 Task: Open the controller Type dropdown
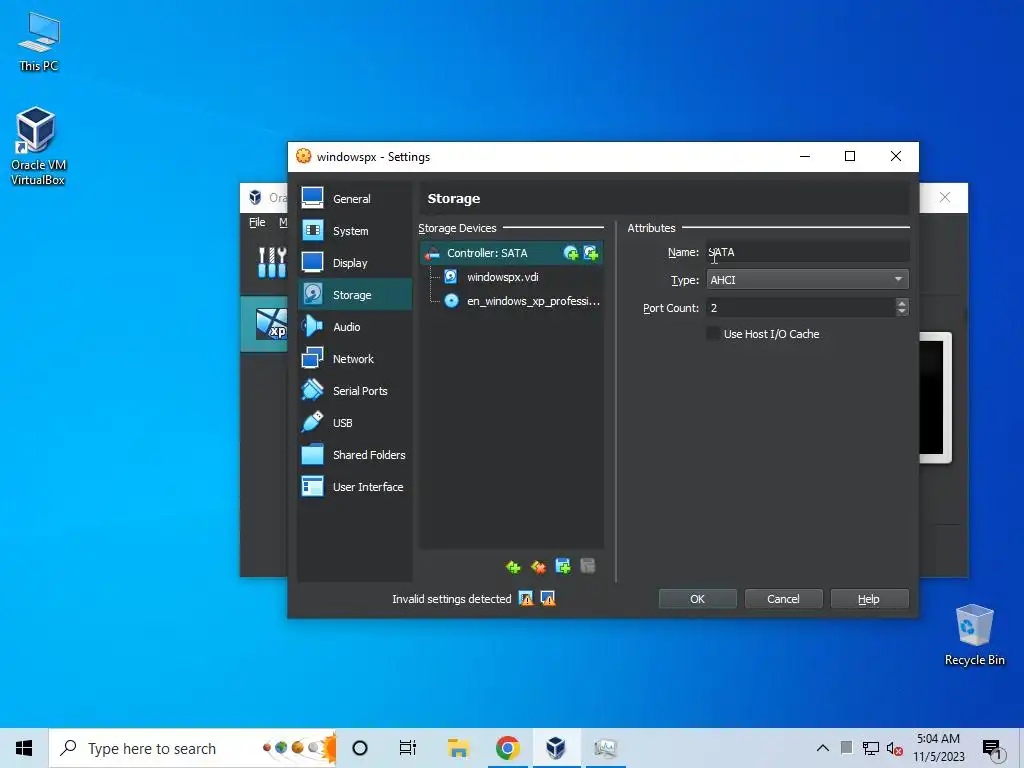(807, 280)
